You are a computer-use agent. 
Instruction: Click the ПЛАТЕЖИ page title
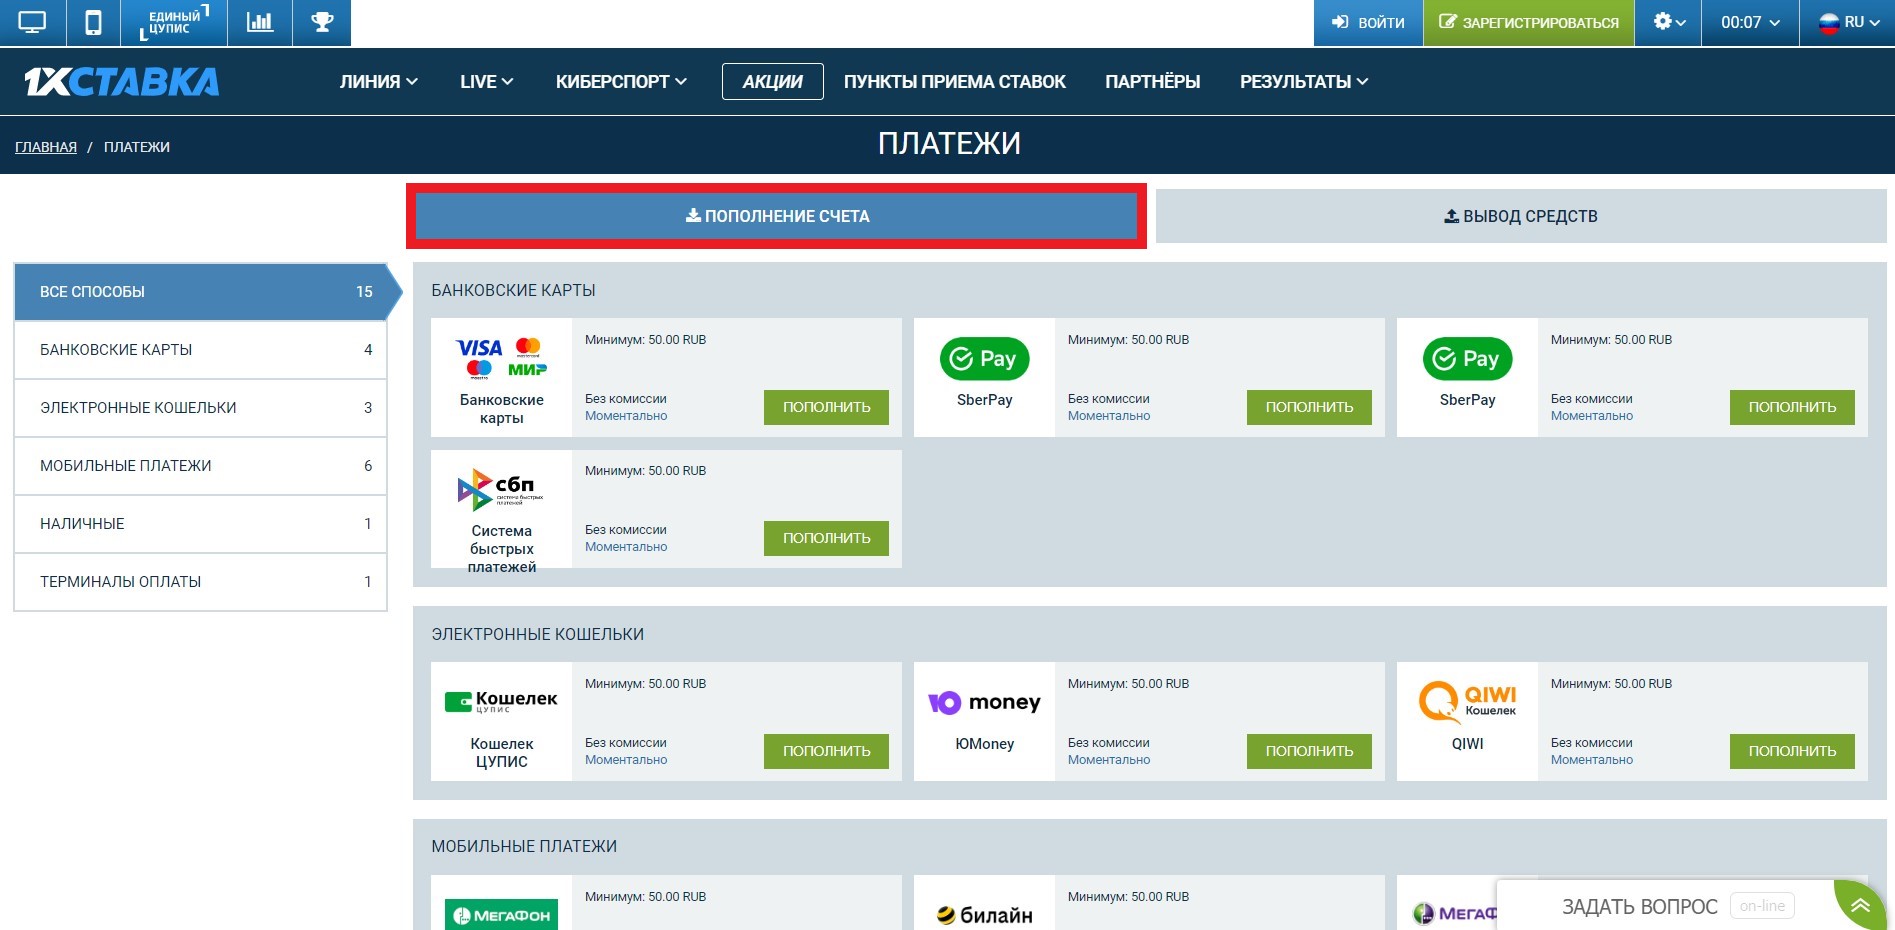point(949,144)
